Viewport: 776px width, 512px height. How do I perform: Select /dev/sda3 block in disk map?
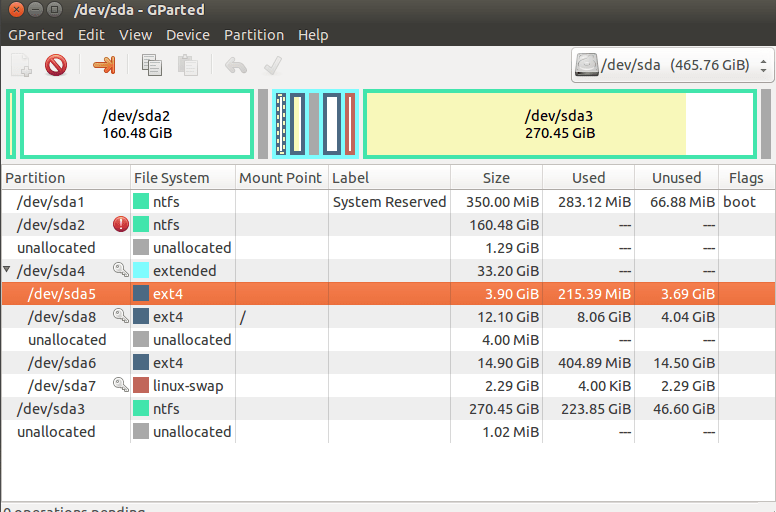point(560,124)
